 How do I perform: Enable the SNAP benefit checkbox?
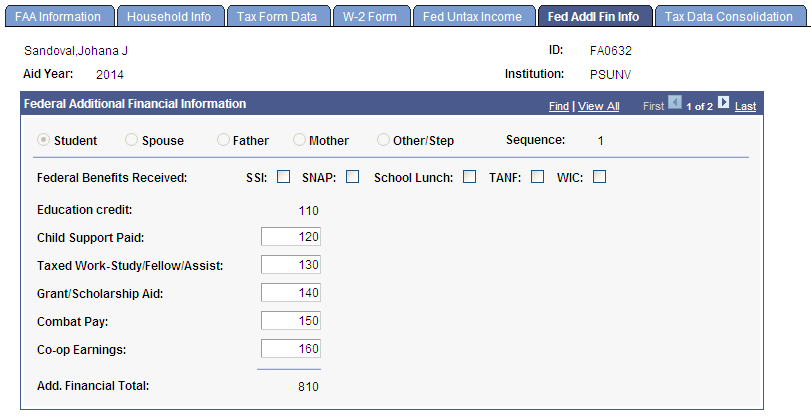[352, 178]
